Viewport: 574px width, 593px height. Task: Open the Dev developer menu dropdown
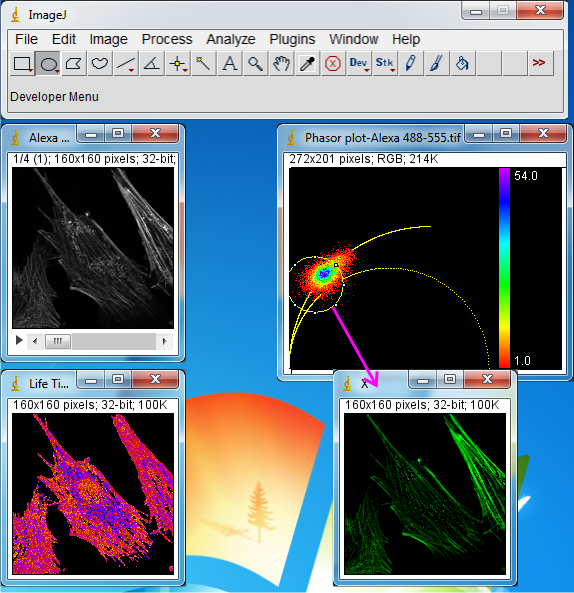click(358, 64)
